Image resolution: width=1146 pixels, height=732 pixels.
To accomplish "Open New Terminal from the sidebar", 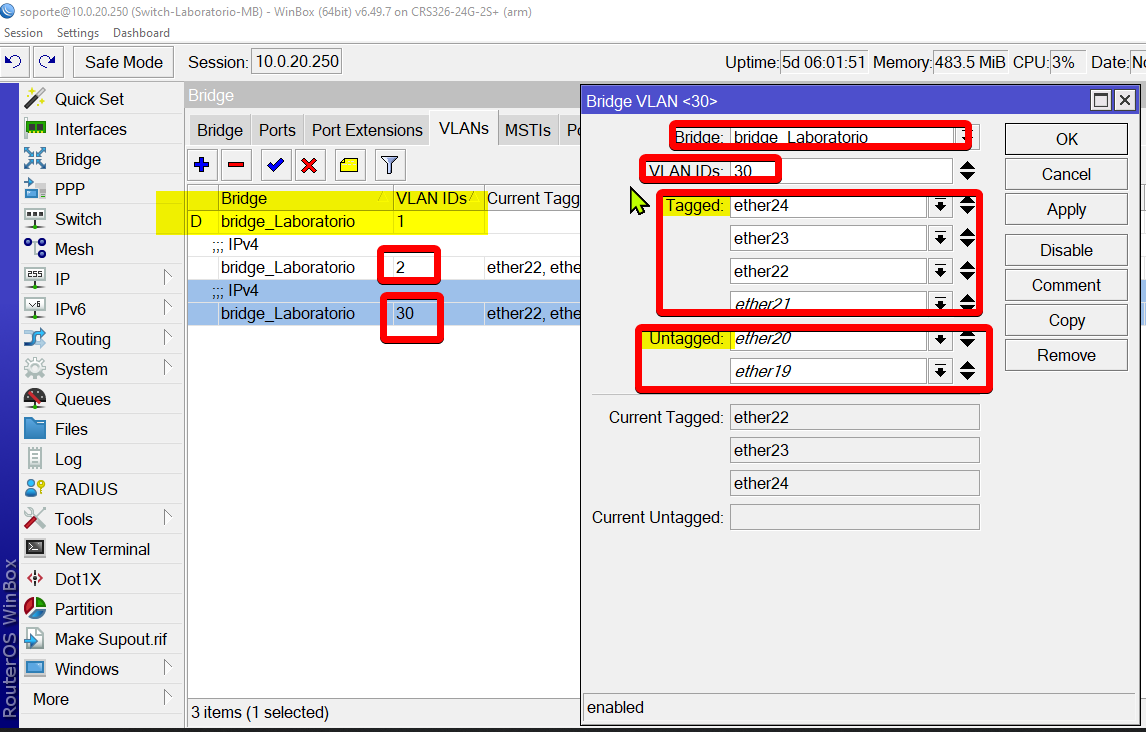I will [102, 549].
